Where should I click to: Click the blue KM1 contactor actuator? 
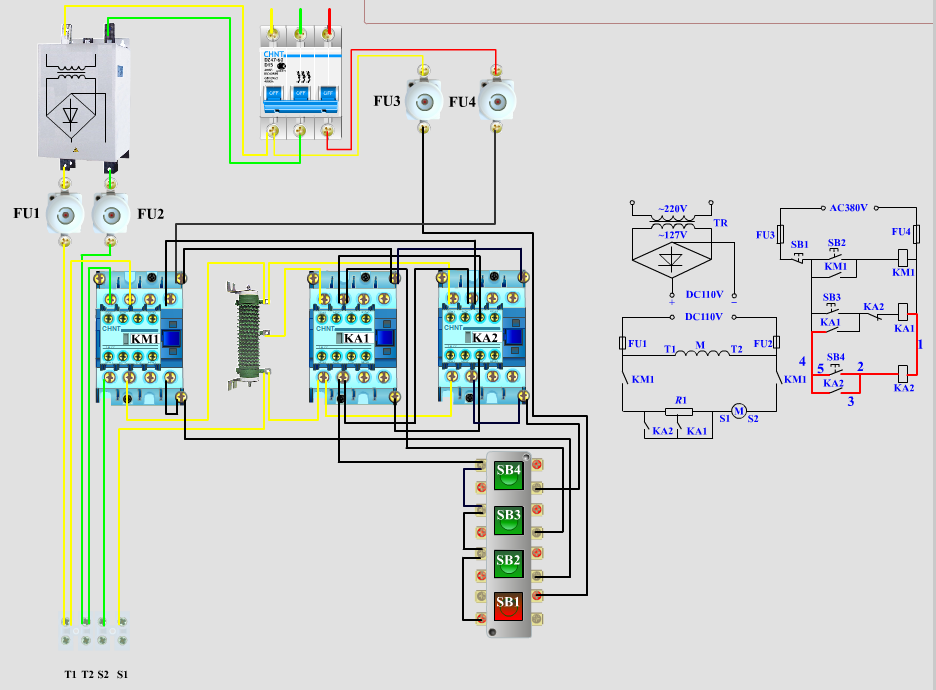pyautogui.click(x=171, y=338)
